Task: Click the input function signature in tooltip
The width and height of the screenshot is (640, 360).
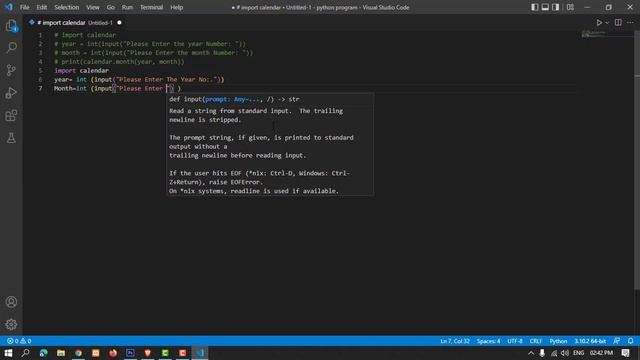Action: tap(234, 99)
